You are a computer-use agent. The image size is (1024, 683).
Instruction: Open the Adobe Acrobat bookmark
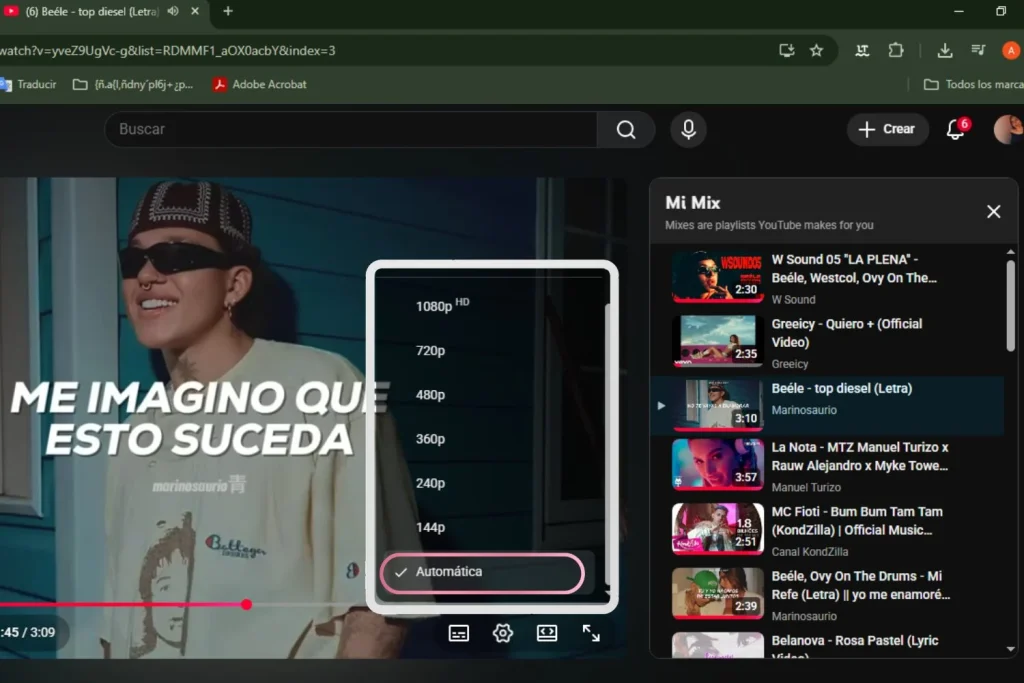259,85
